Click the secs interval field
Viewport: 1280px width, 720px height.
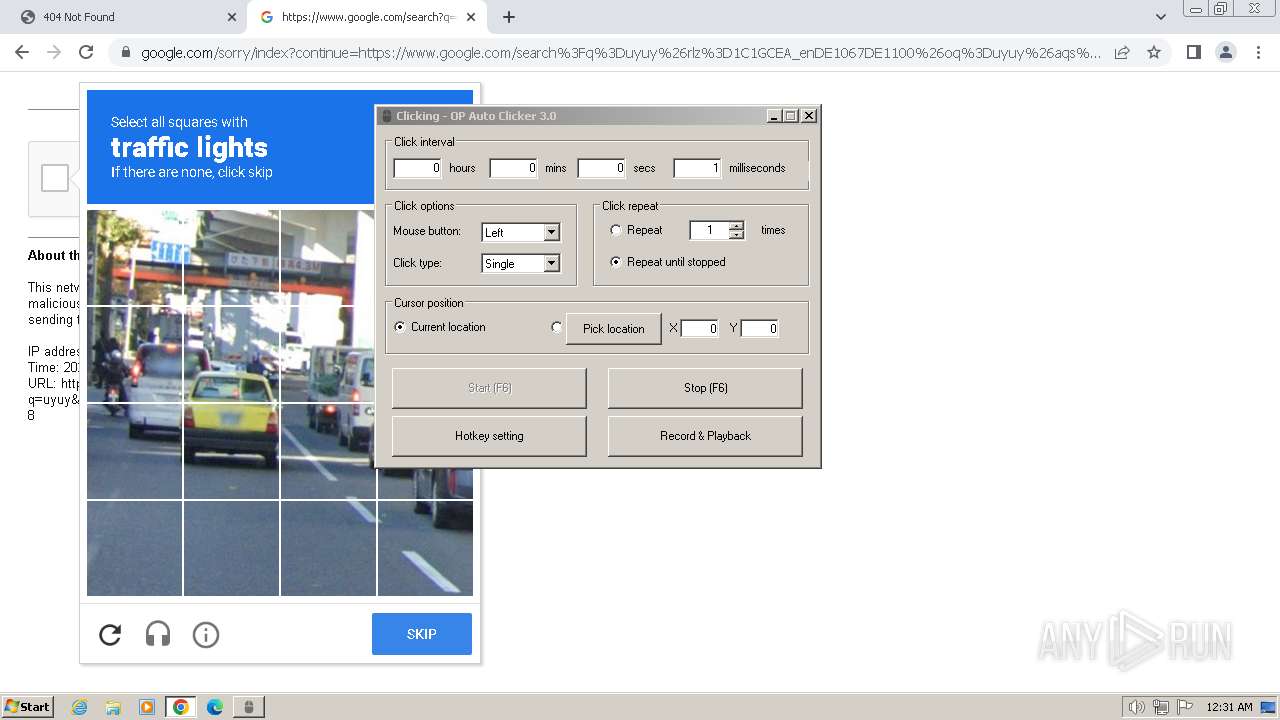click(x=602, y=168)
